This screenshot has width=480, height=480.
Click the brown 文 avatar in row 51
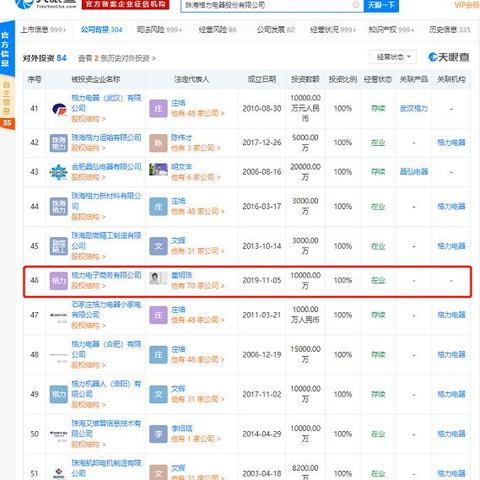point(158,473)
